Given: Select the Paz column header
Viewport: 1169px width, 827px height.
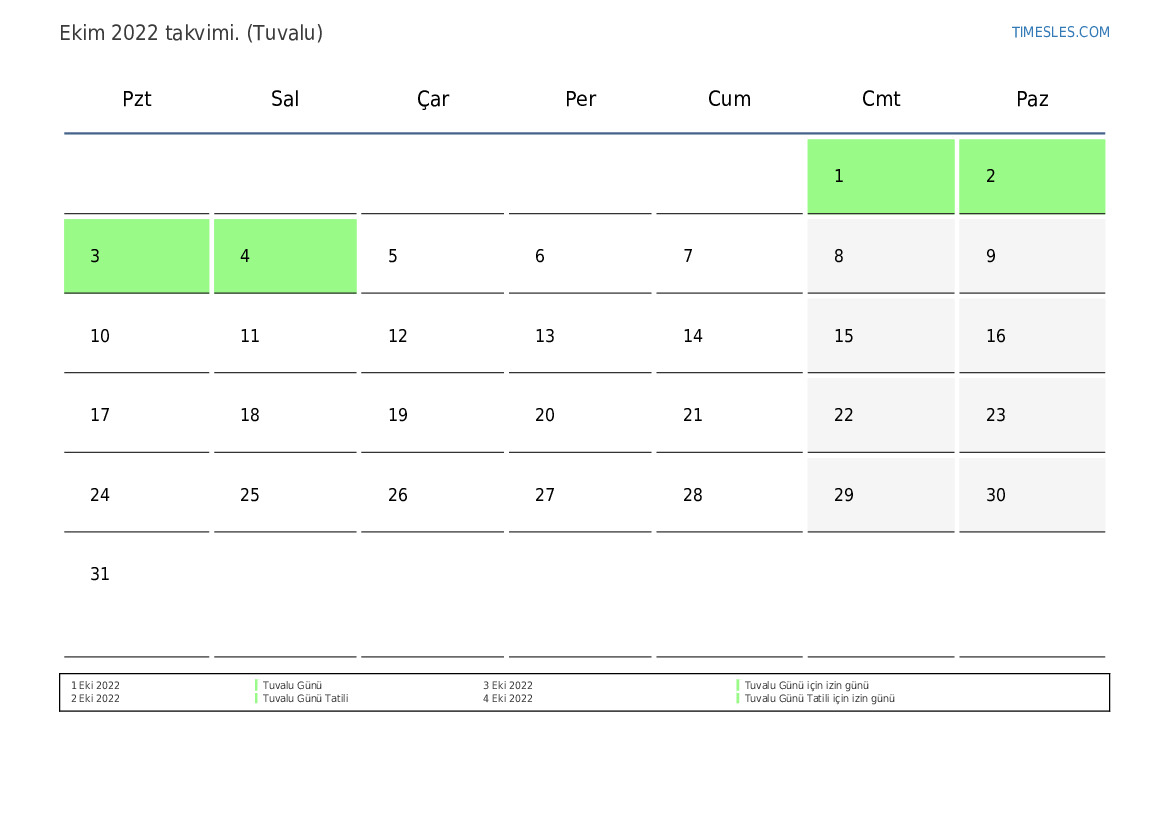Looking at the screenshot, I should pos(1032,99).
